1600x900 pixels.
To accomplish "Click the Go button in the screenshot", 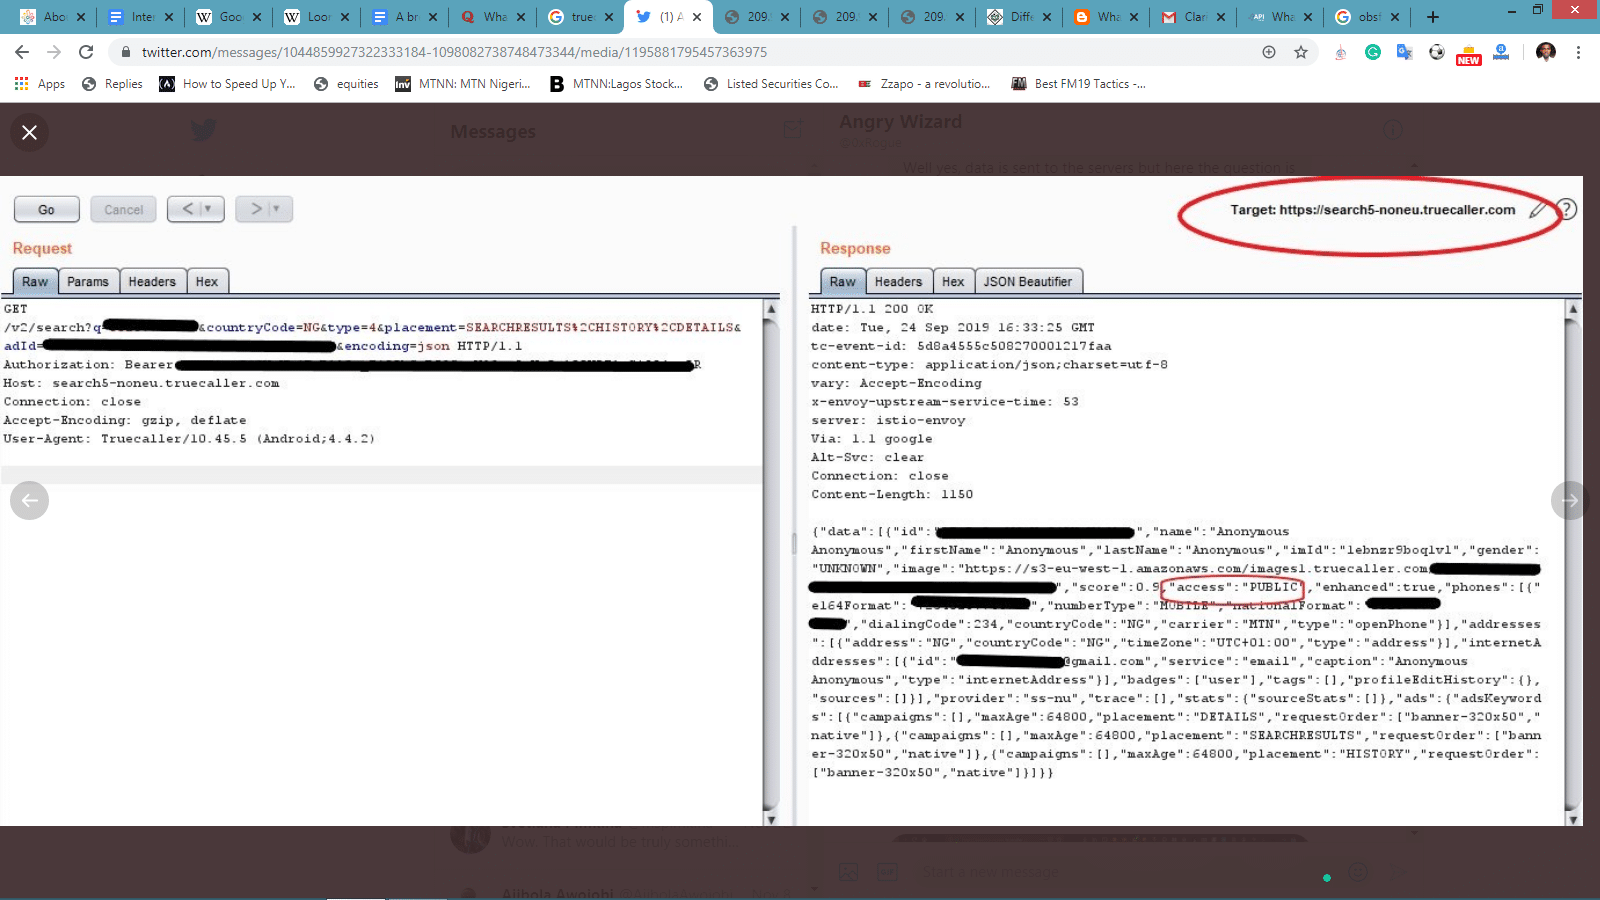I will click(46, 209).
